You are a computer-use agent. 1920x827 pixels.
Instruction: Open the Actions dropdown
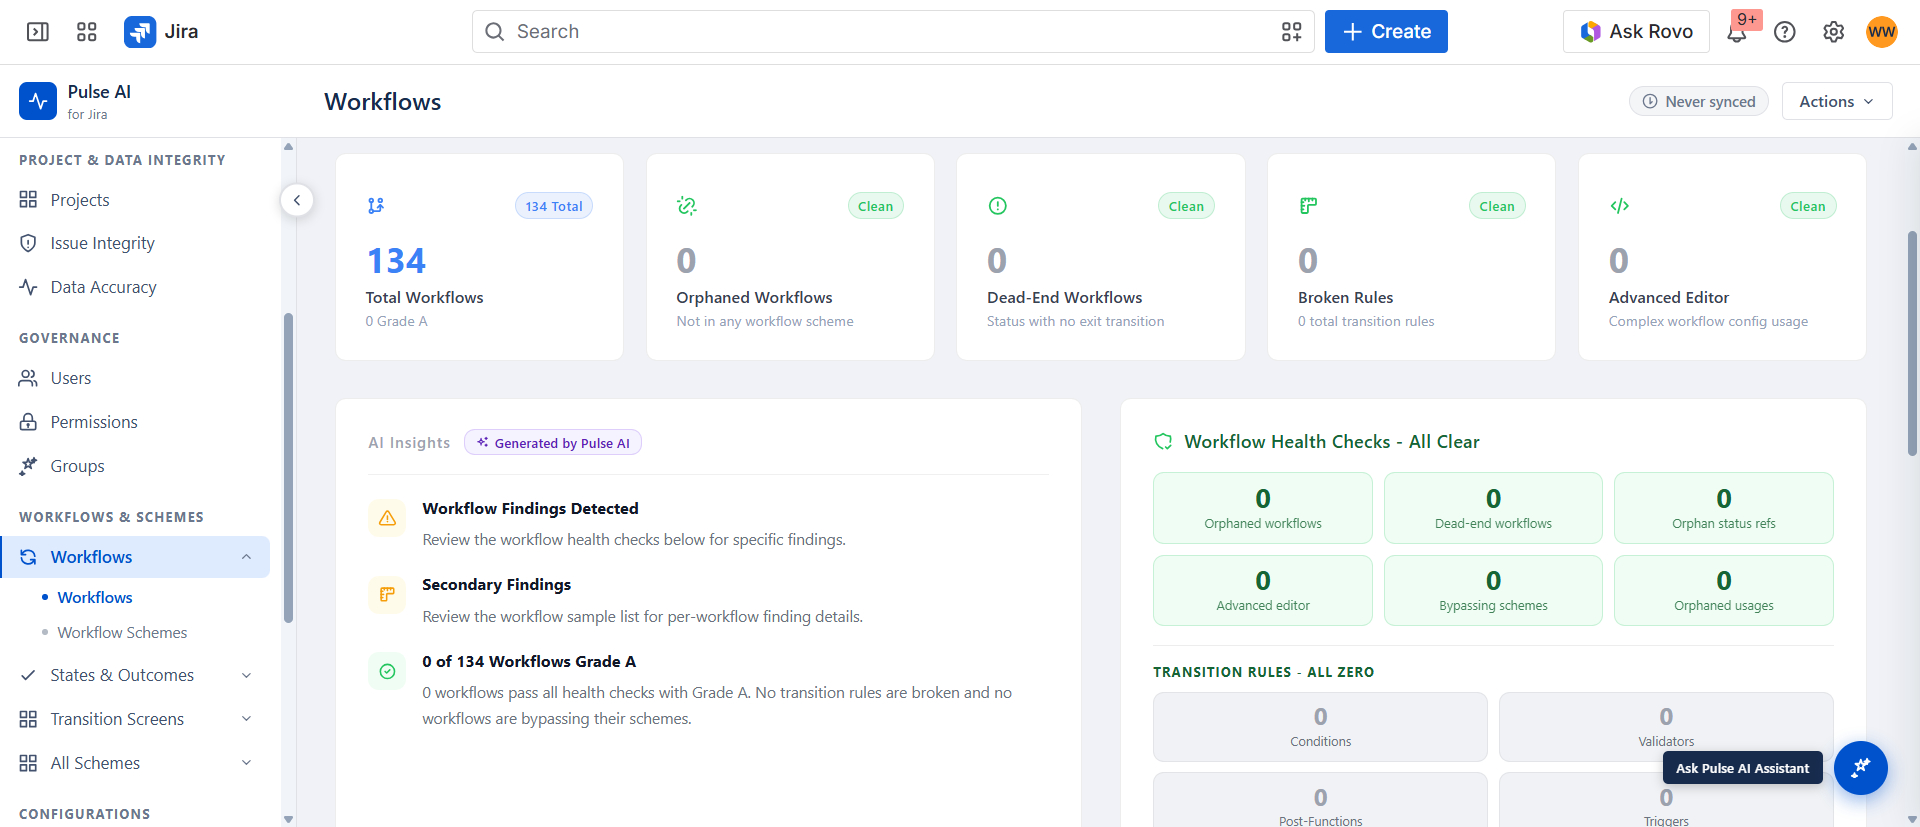[1836, 101]
